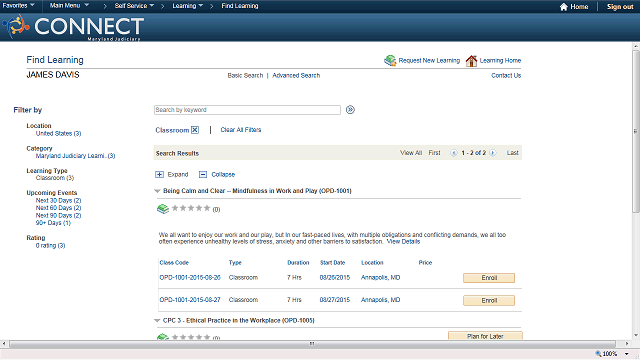The width and height of the screenshot is (640, 360).
Task: Filter by Next 30 Days events
Action: [x=58, y=200]
